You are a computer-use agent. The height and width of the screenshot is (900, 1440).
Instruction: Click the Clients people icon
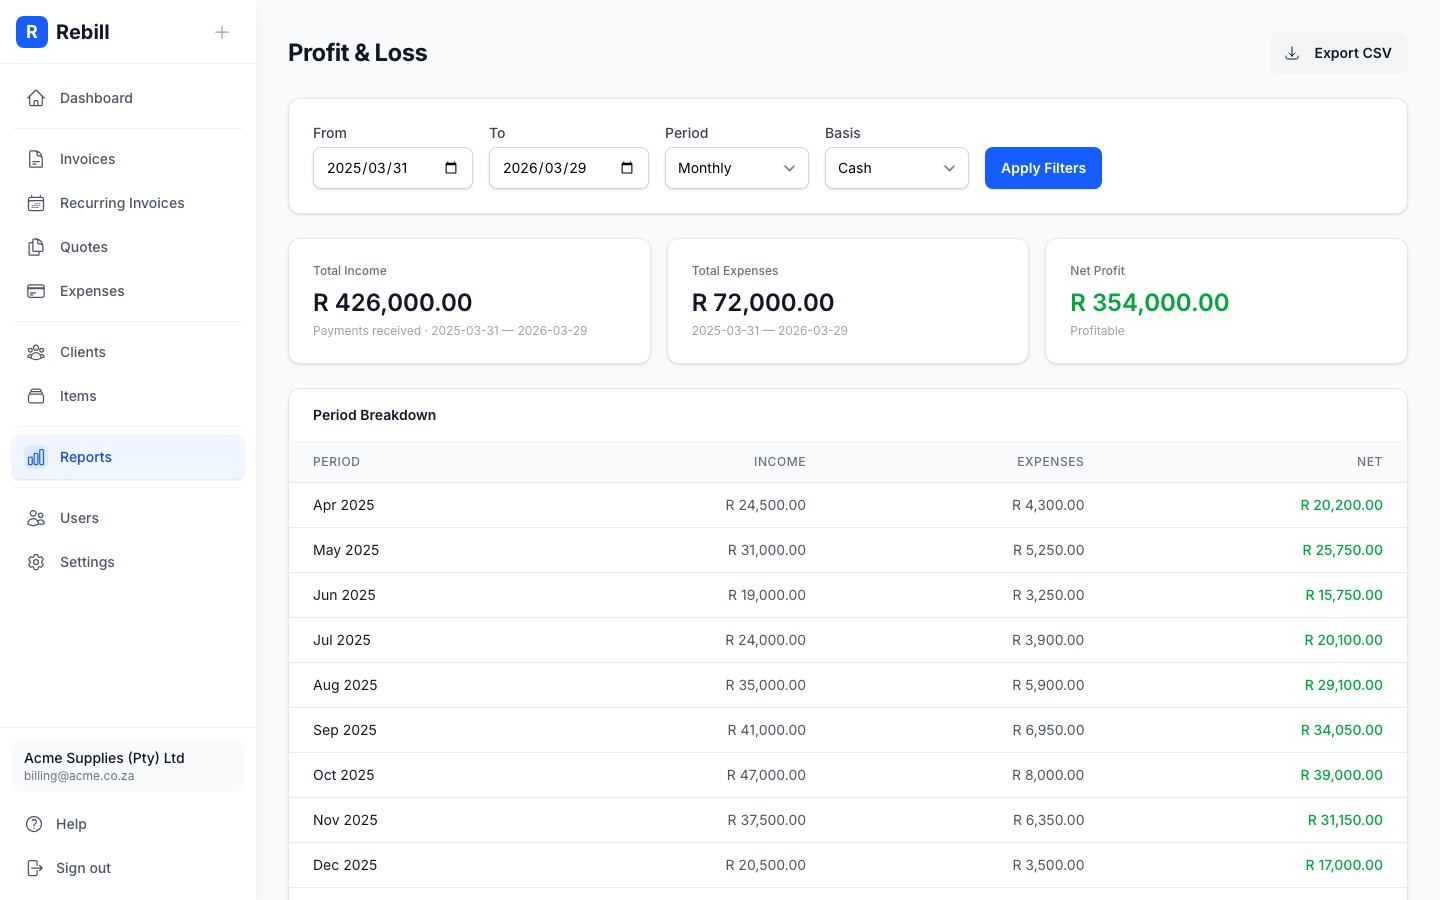(x=36, y=352)
